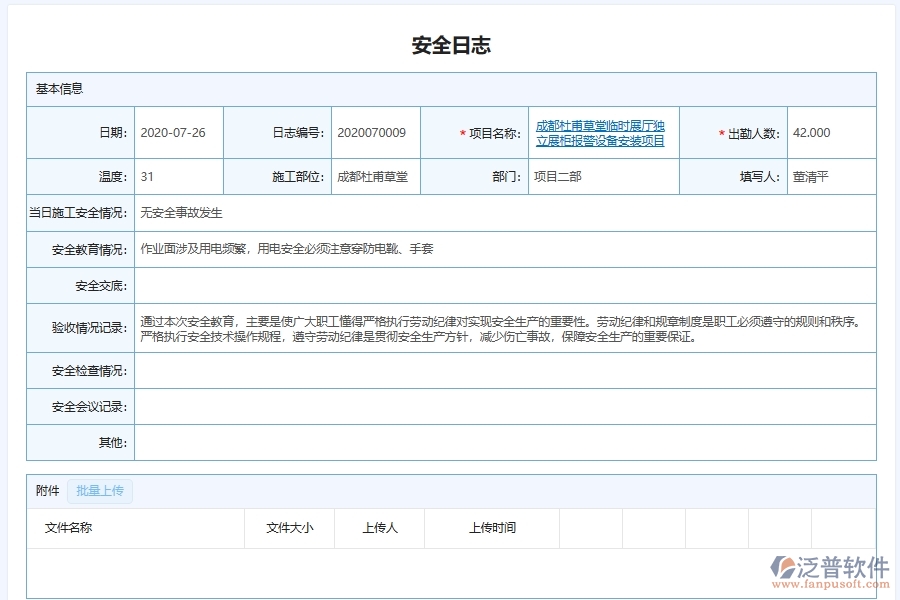Click the 安全教育情况 text row
The width and height of the screenshot is (900, 600).
[x=400, y=249]
